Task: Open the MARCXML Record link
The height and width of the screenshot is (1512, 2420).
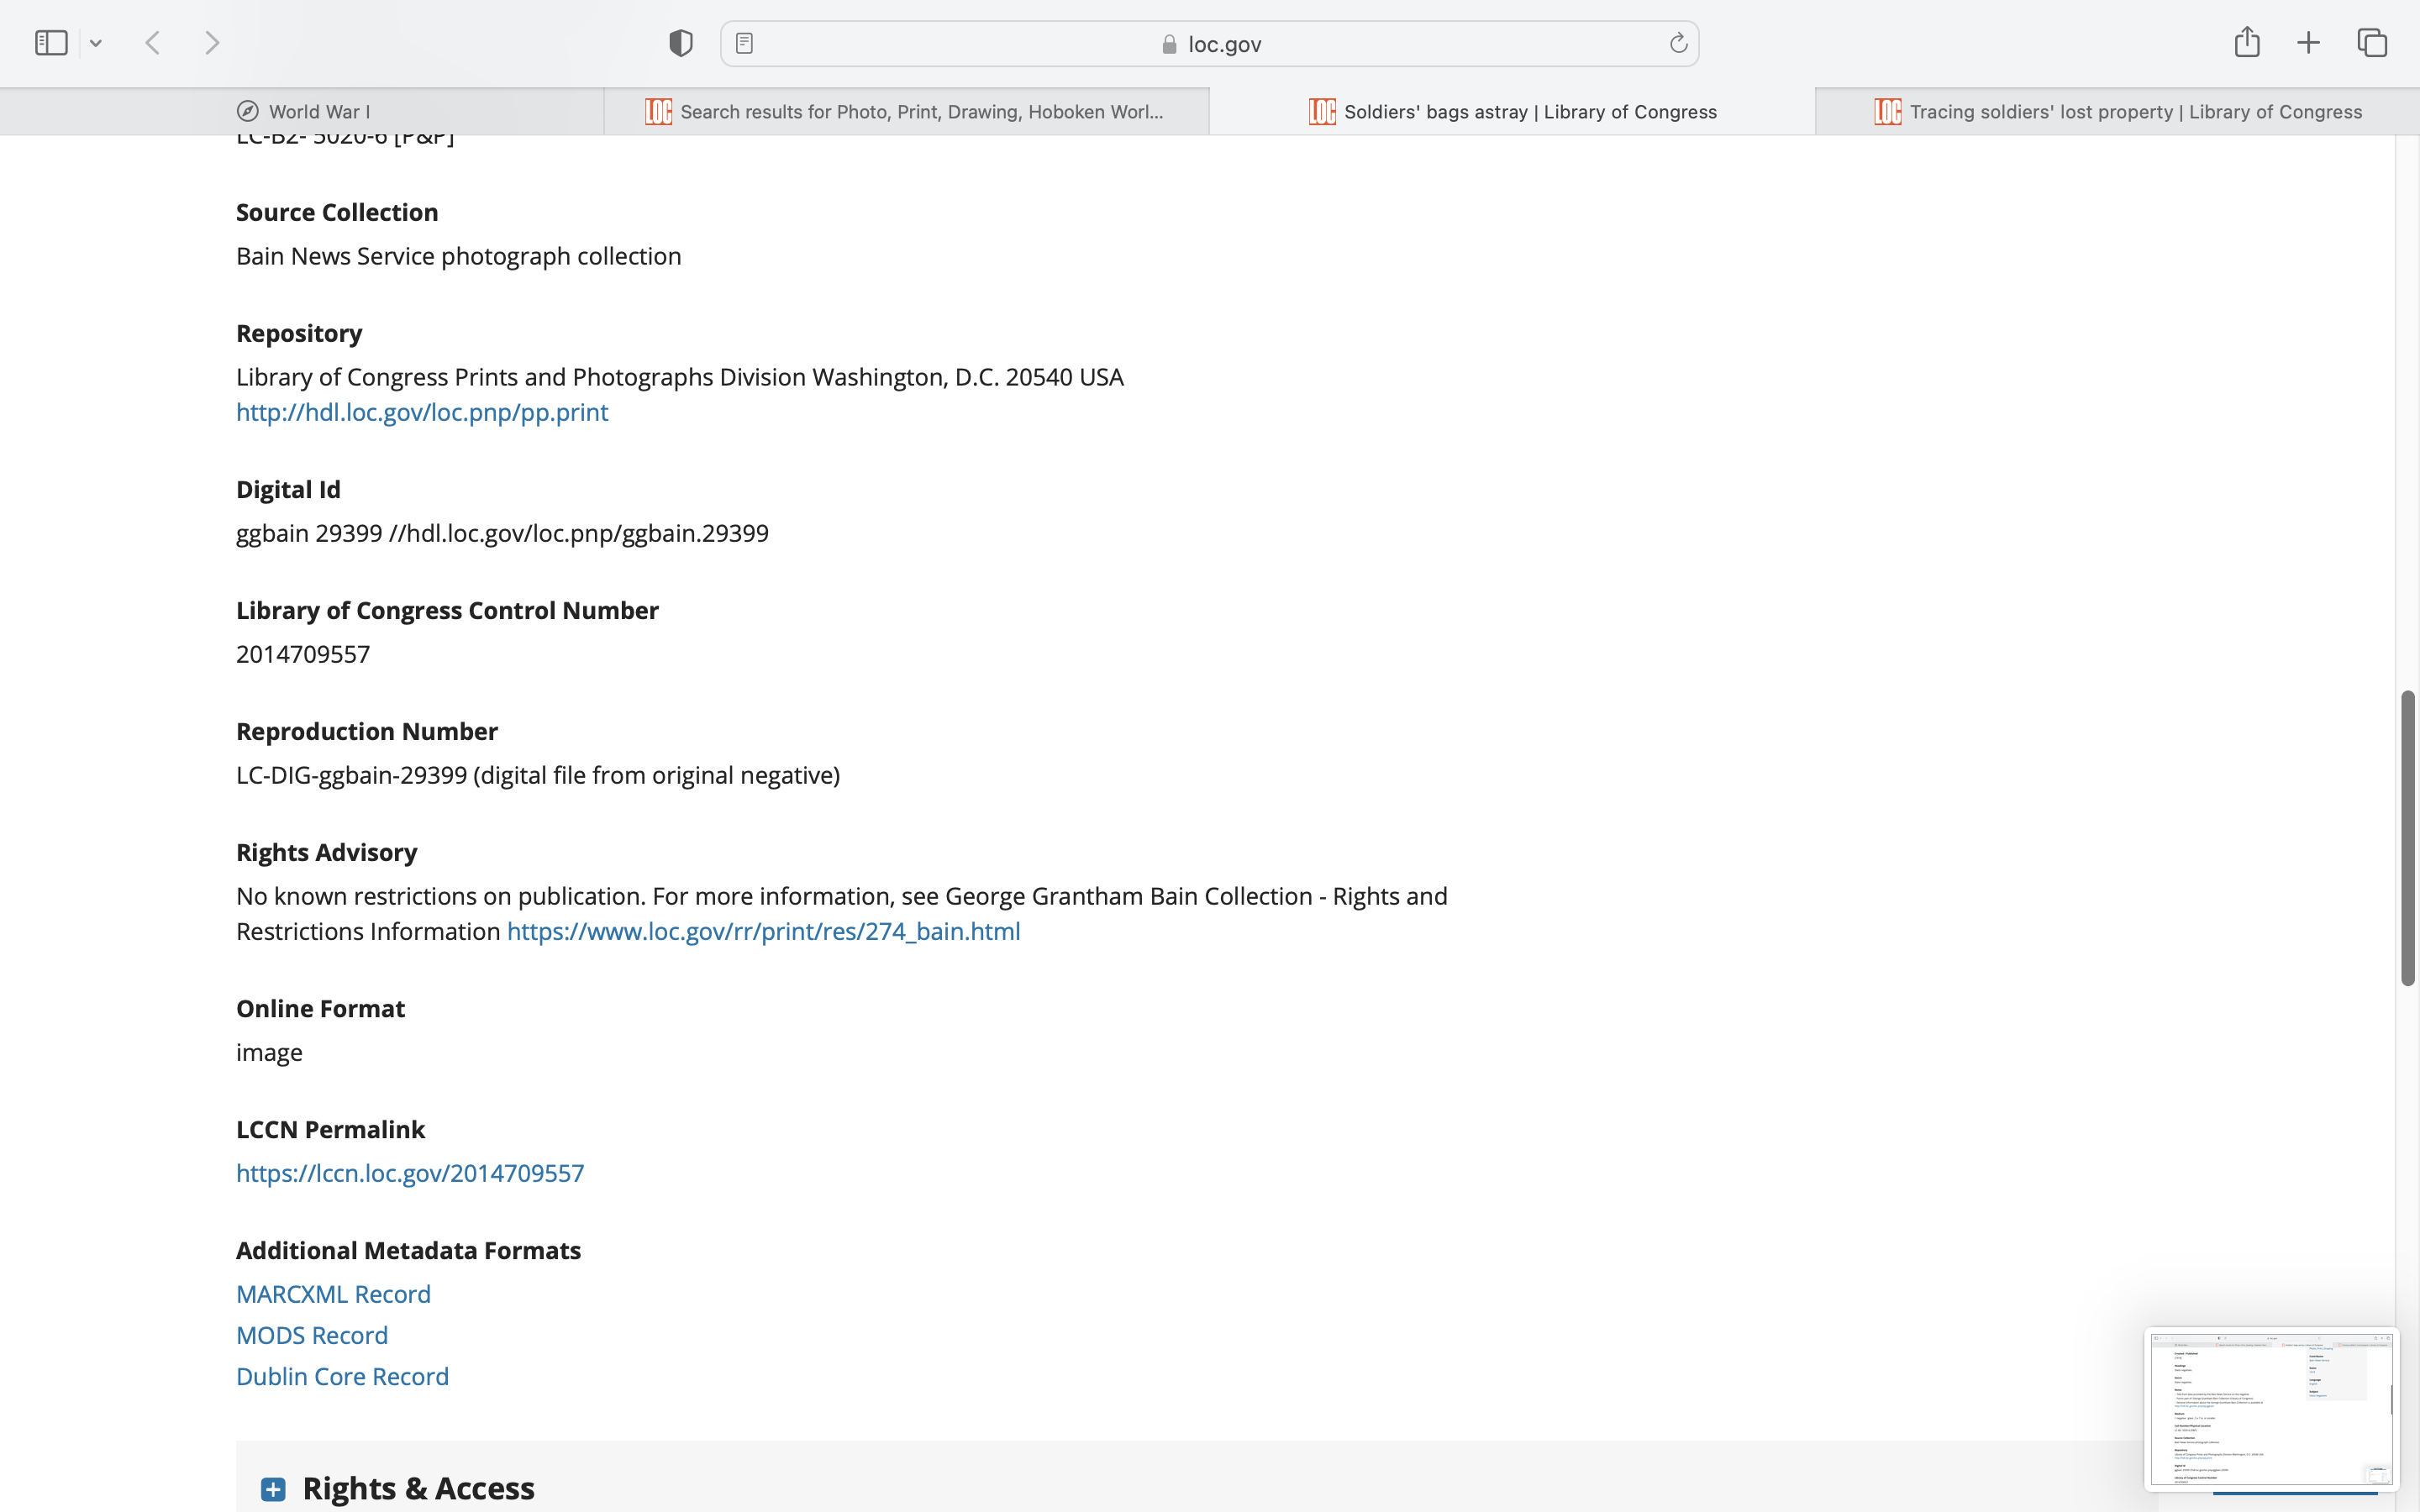Action: pyautogui.click(x=333, y=1294)
